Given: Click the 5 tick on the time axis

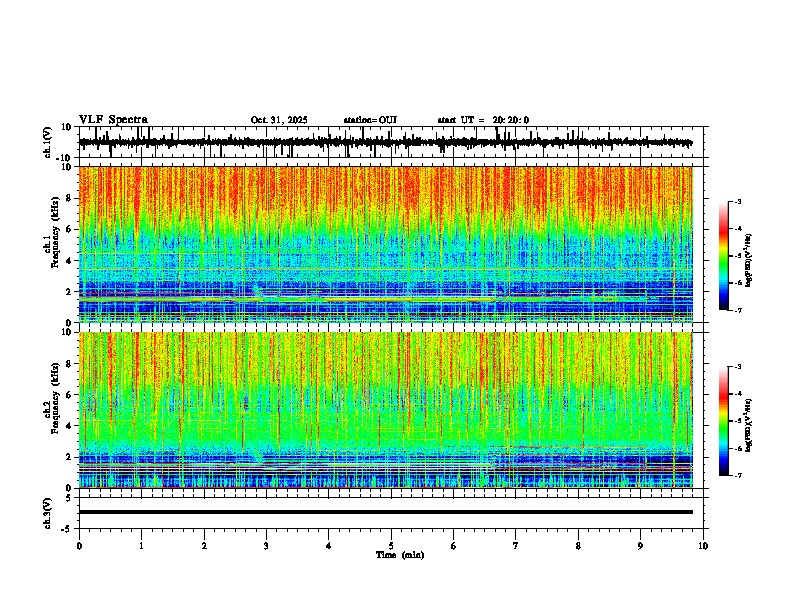Looking at the screenshot, I should [x=391, y=546].
